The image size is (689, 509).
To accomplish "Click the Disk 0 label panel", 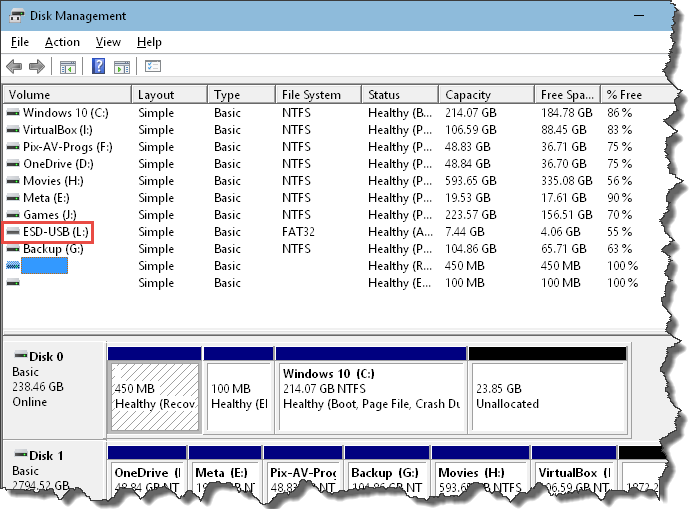I will click(54, 389).
